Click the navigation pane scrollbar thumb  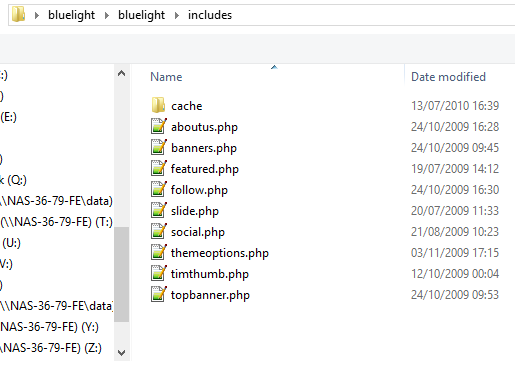coord(122,274)
